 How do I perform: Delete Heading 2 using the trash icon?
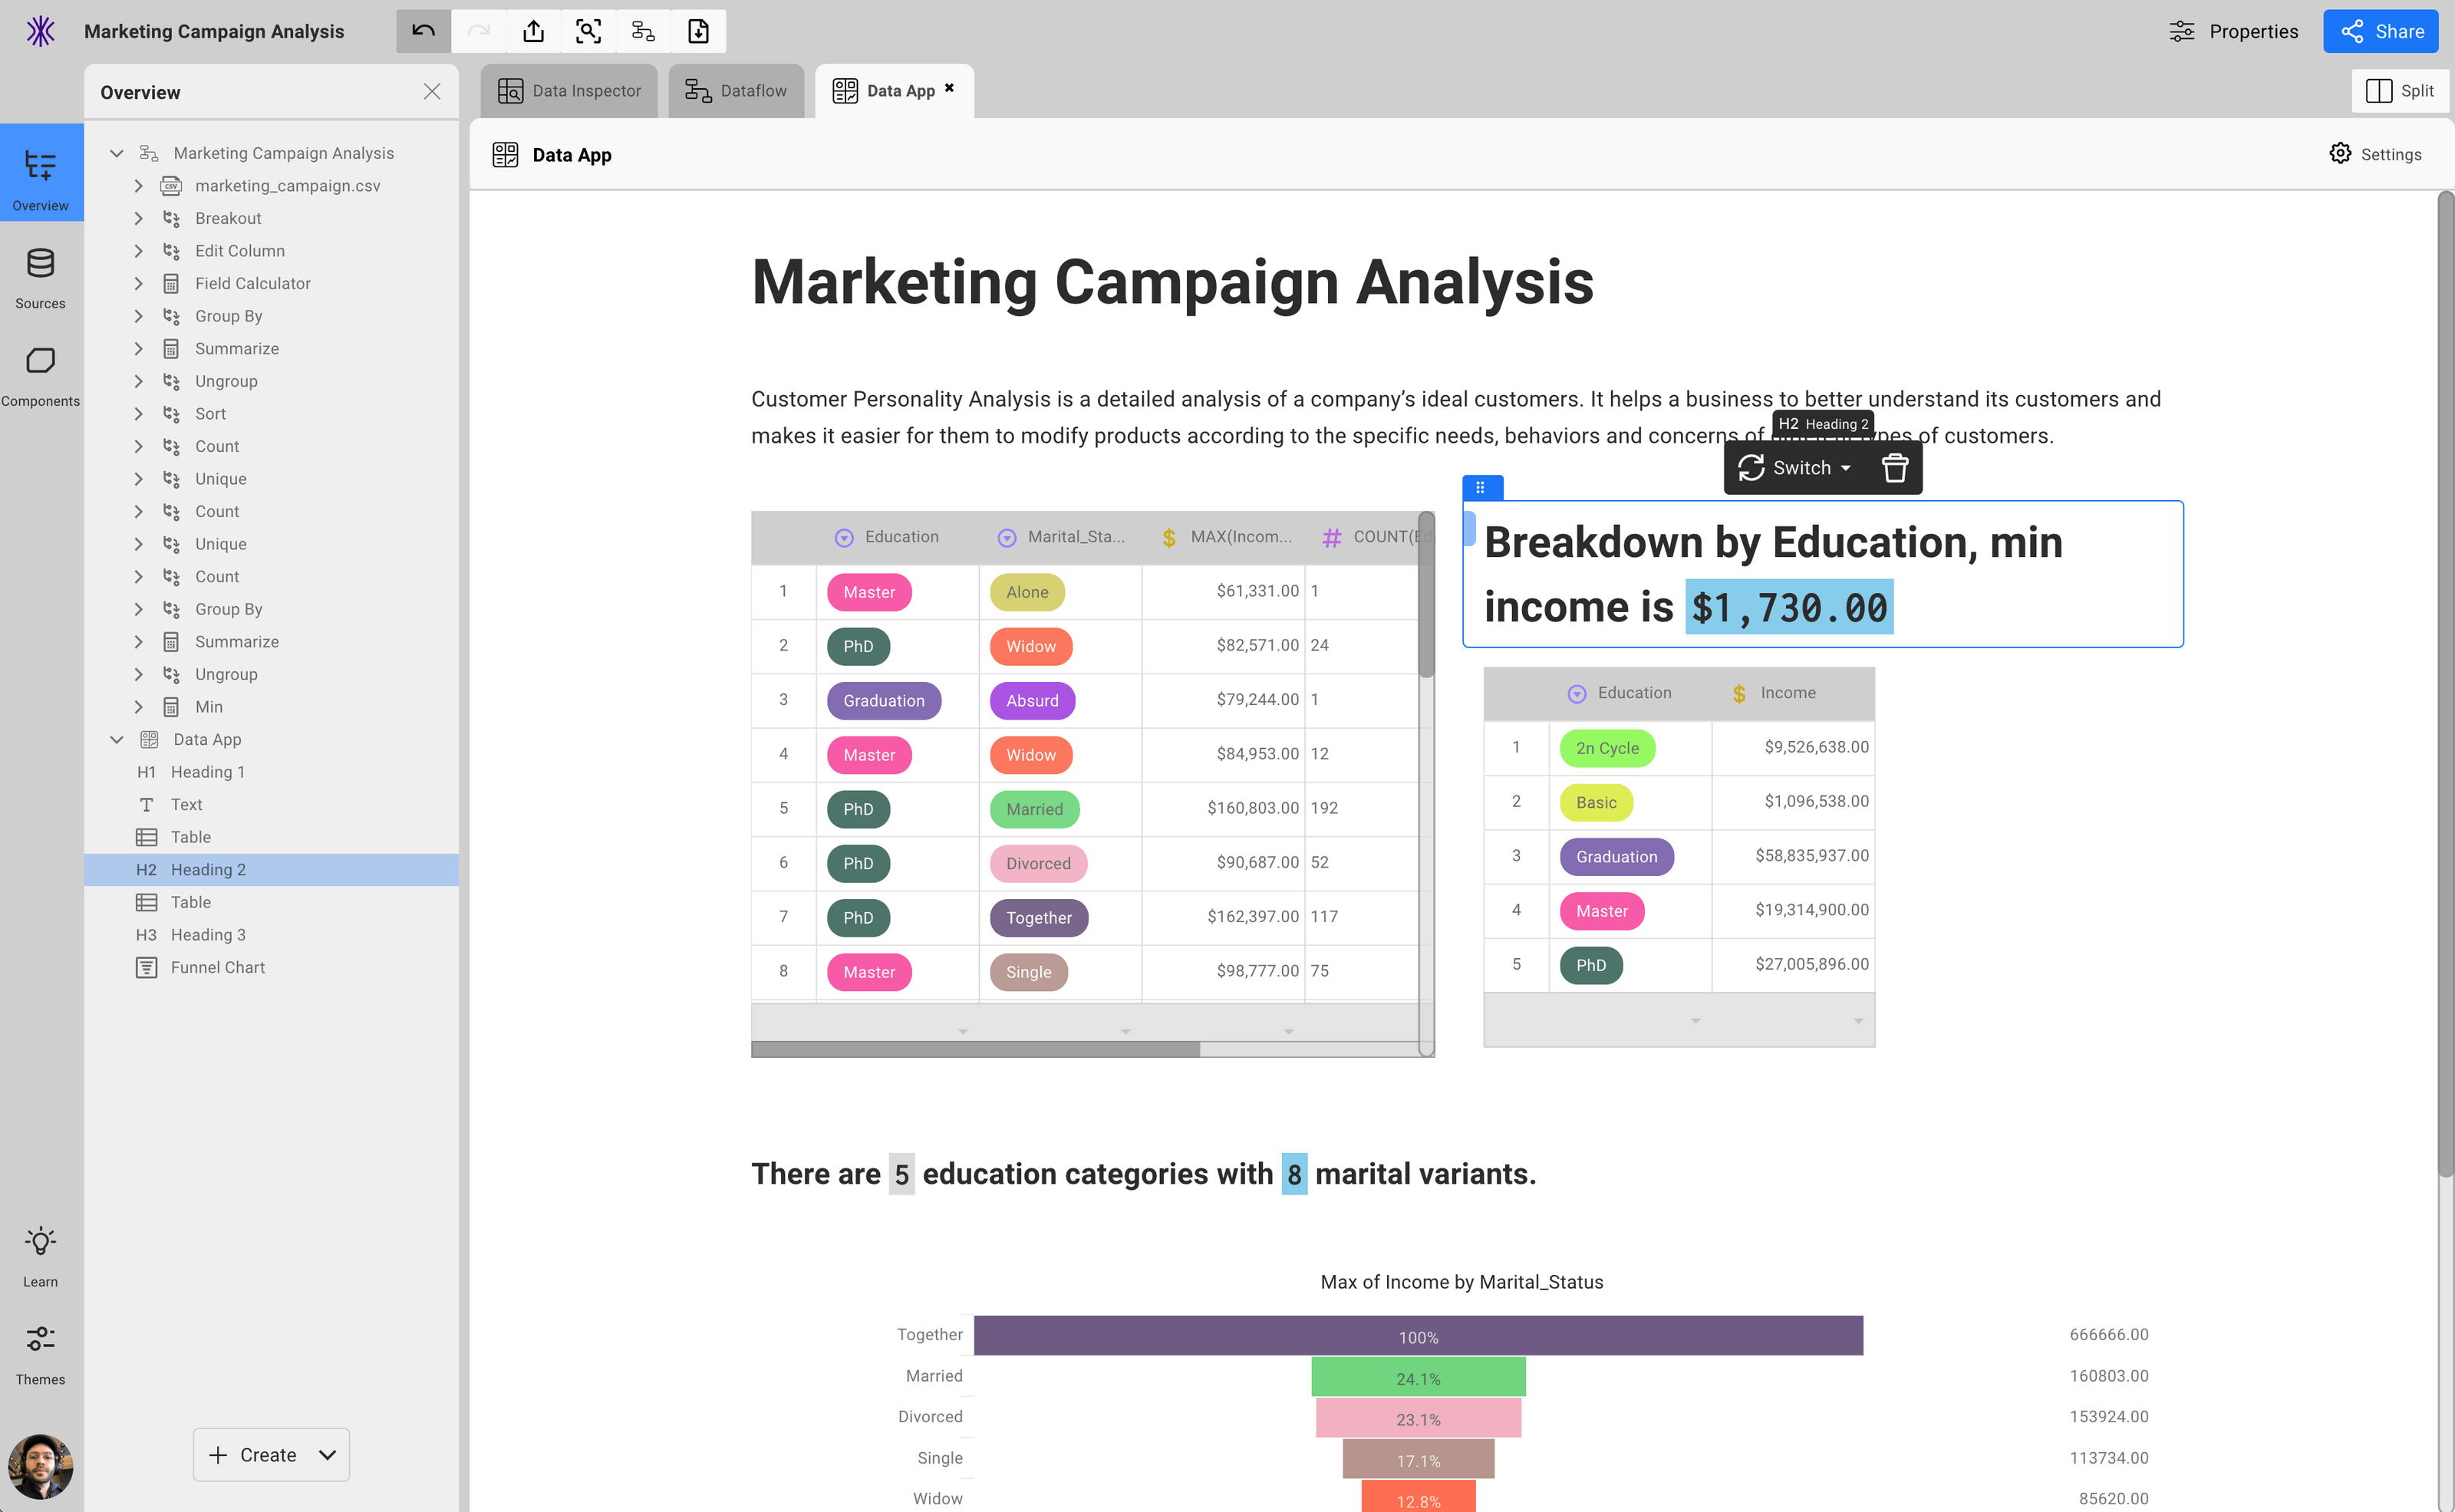1894,467
